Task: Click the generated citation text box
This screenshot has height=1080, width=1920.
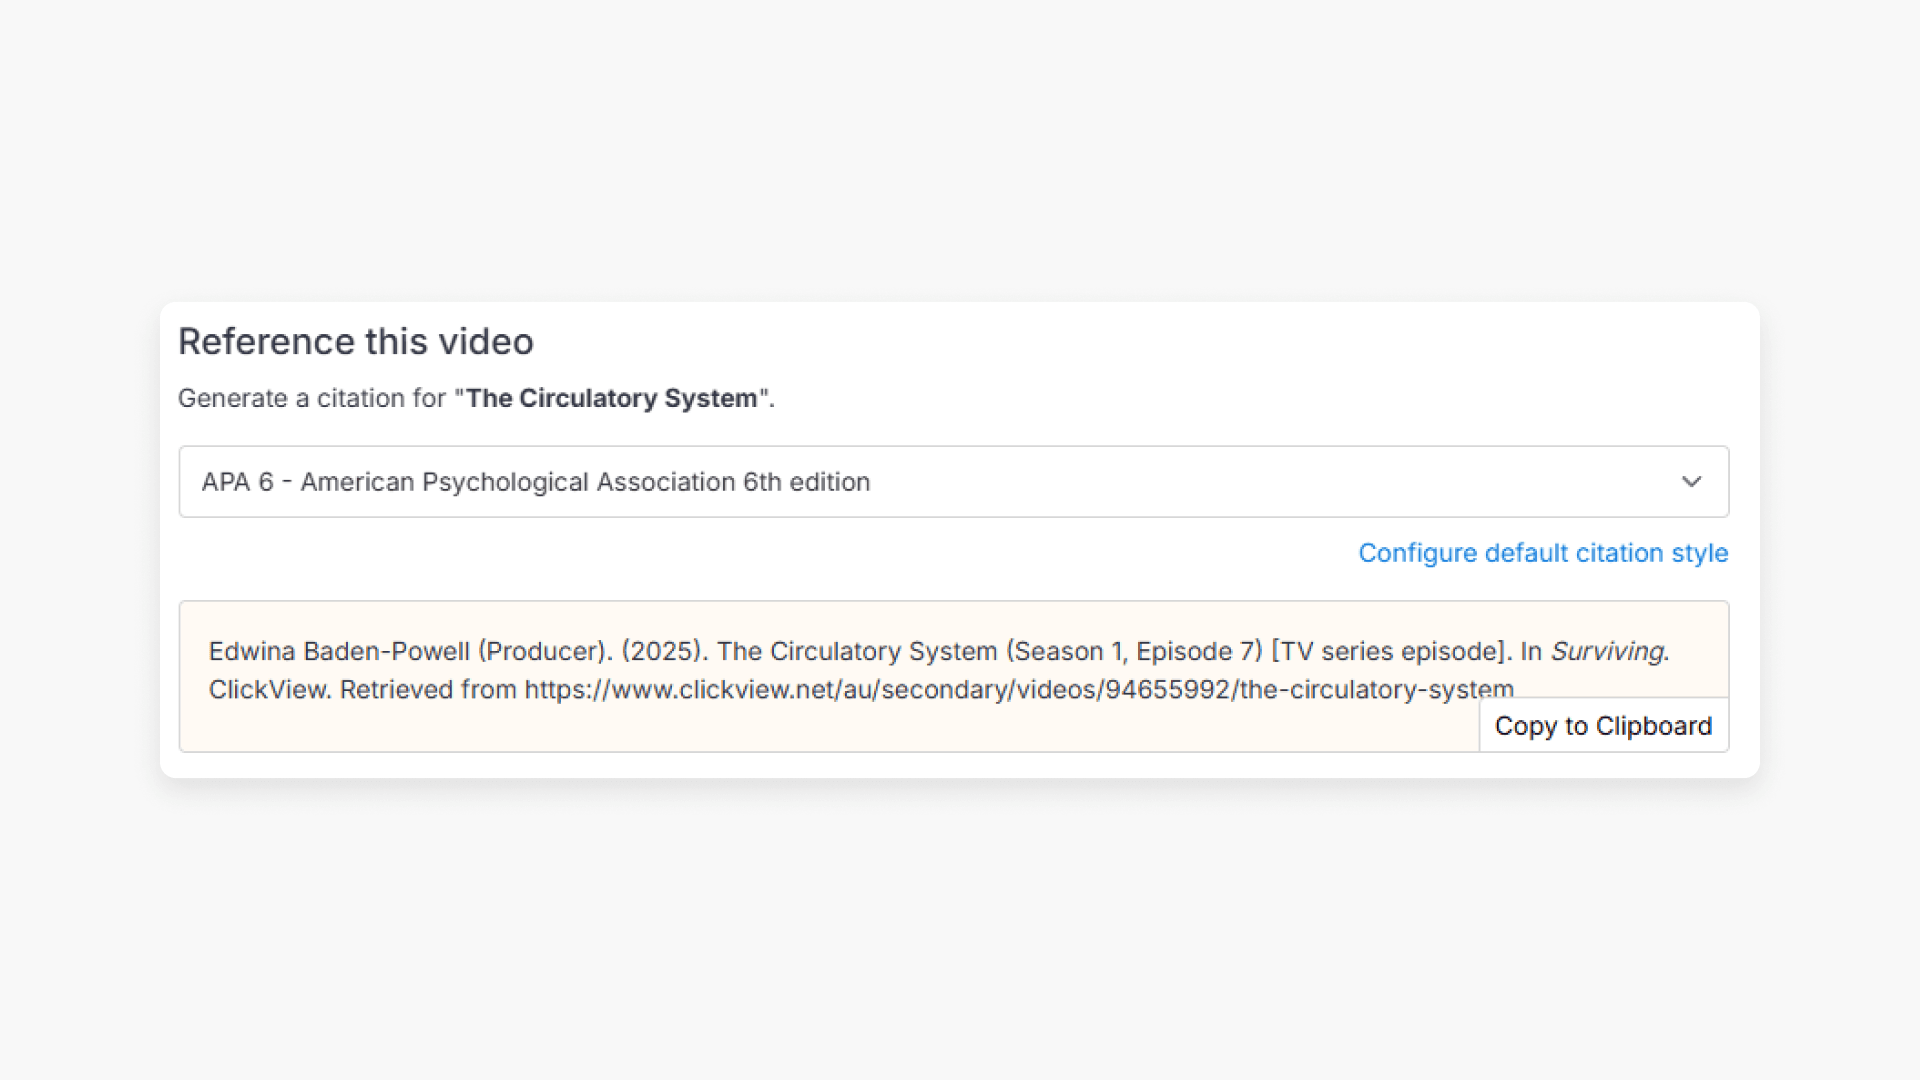Action: 953,676
